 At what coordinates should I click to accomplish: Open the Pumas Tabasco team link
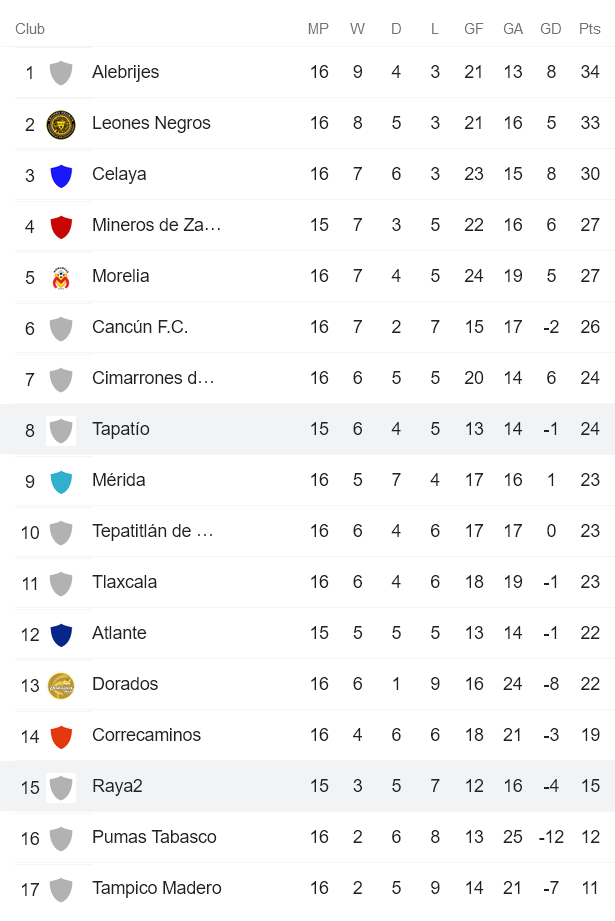coord(154,837)
